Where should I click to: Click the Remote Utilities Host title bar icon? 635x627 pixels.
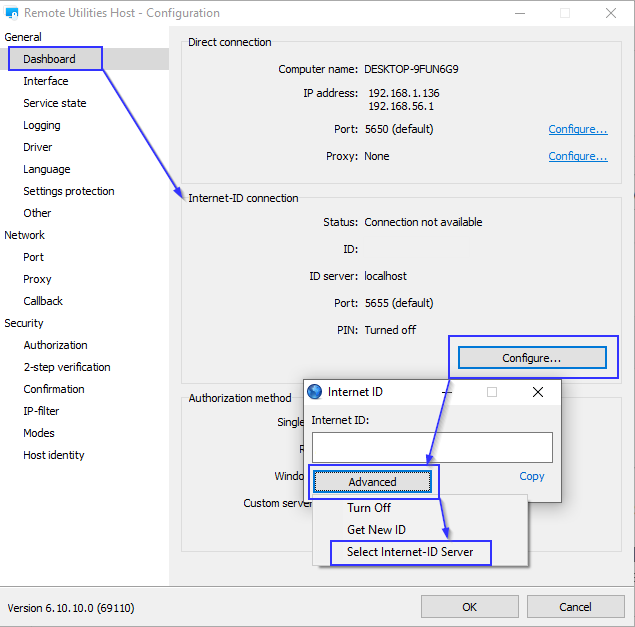(12, 14)
